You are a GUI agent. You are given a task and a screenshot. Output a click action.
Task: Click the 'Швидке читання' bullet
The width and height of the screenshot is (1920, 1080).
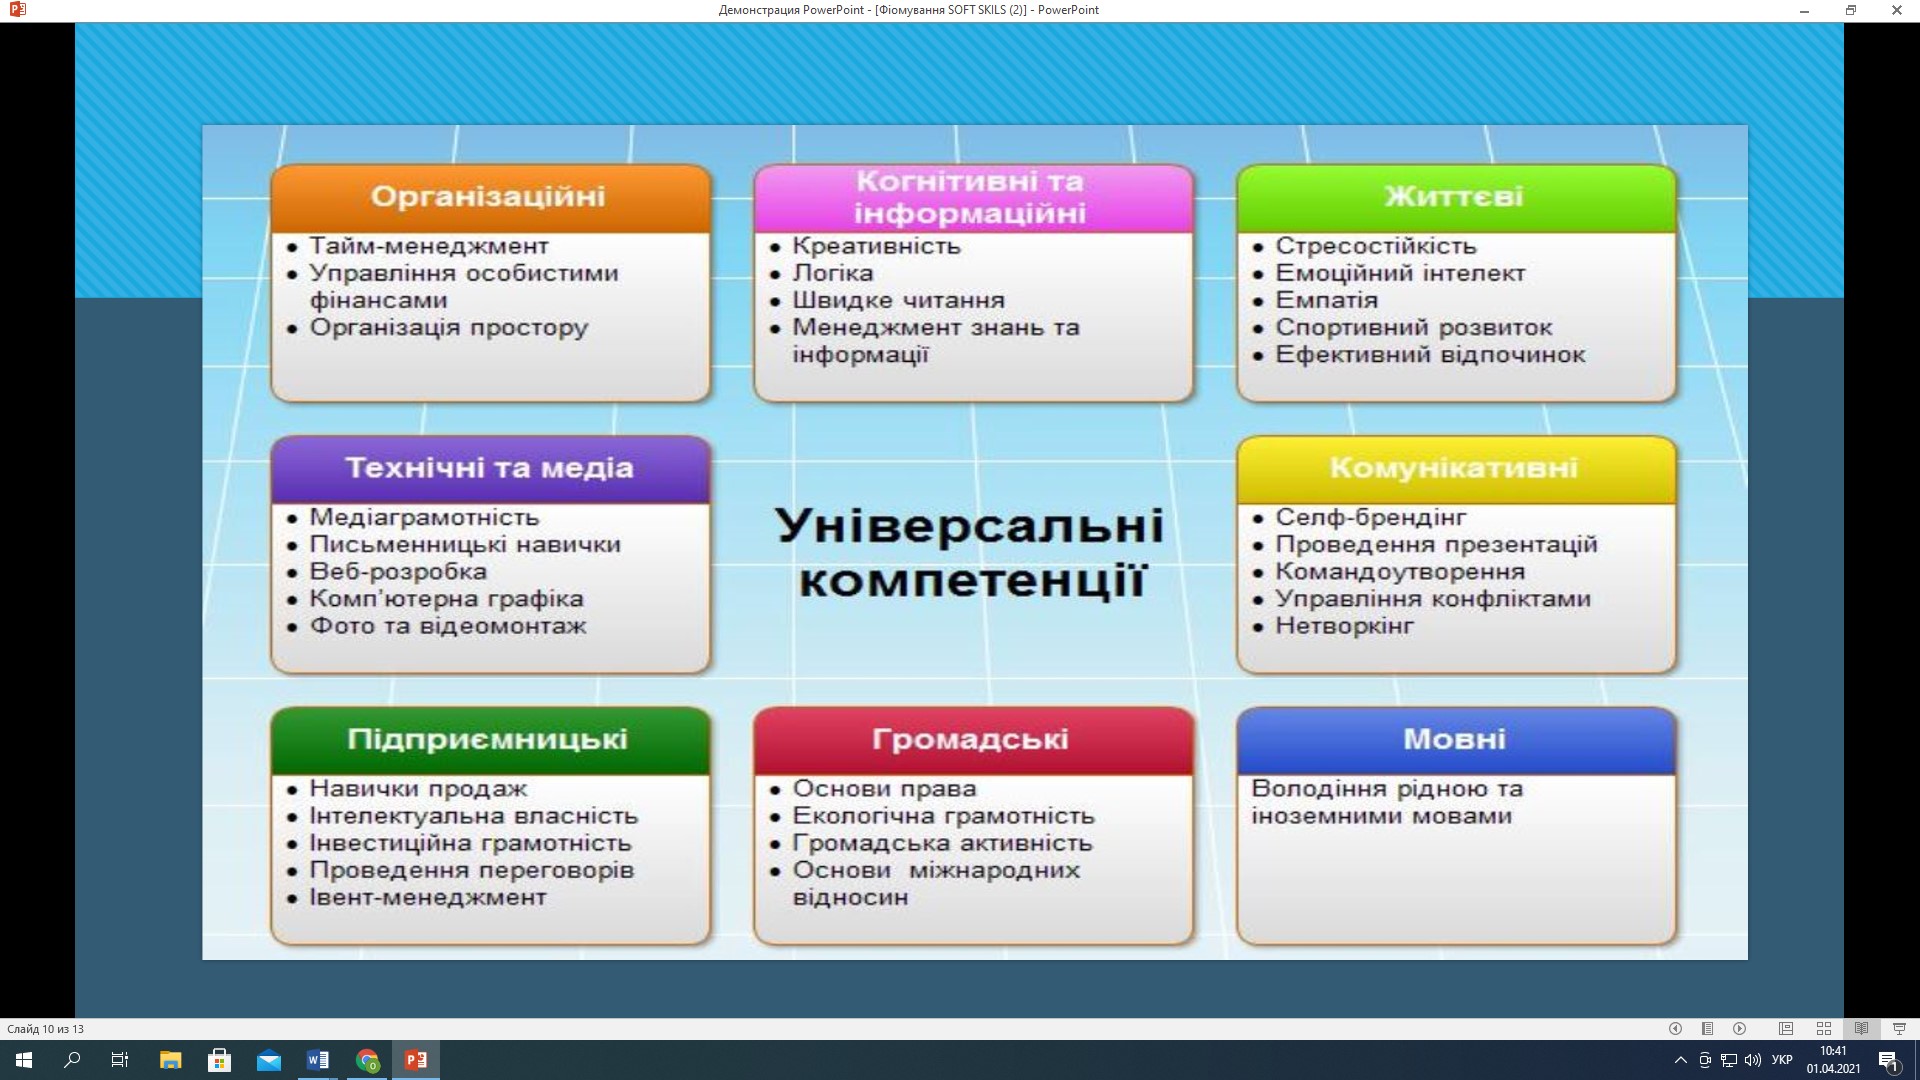pos(899,300)
